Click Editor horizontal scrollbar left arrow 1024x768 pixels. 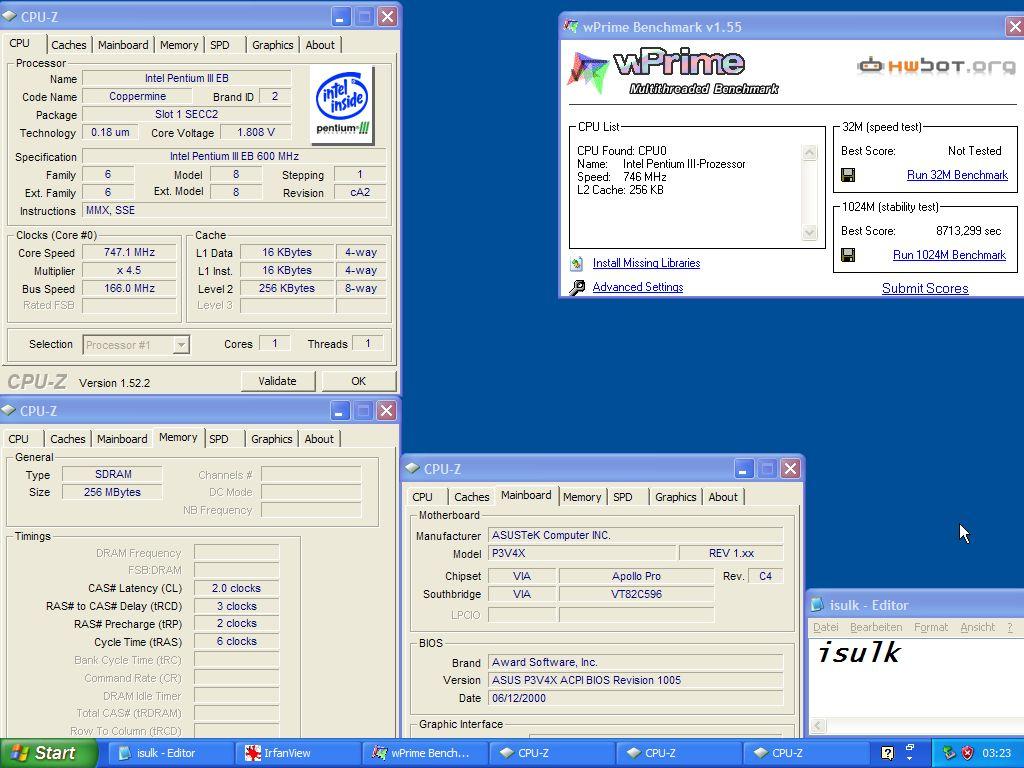point(818,726)
